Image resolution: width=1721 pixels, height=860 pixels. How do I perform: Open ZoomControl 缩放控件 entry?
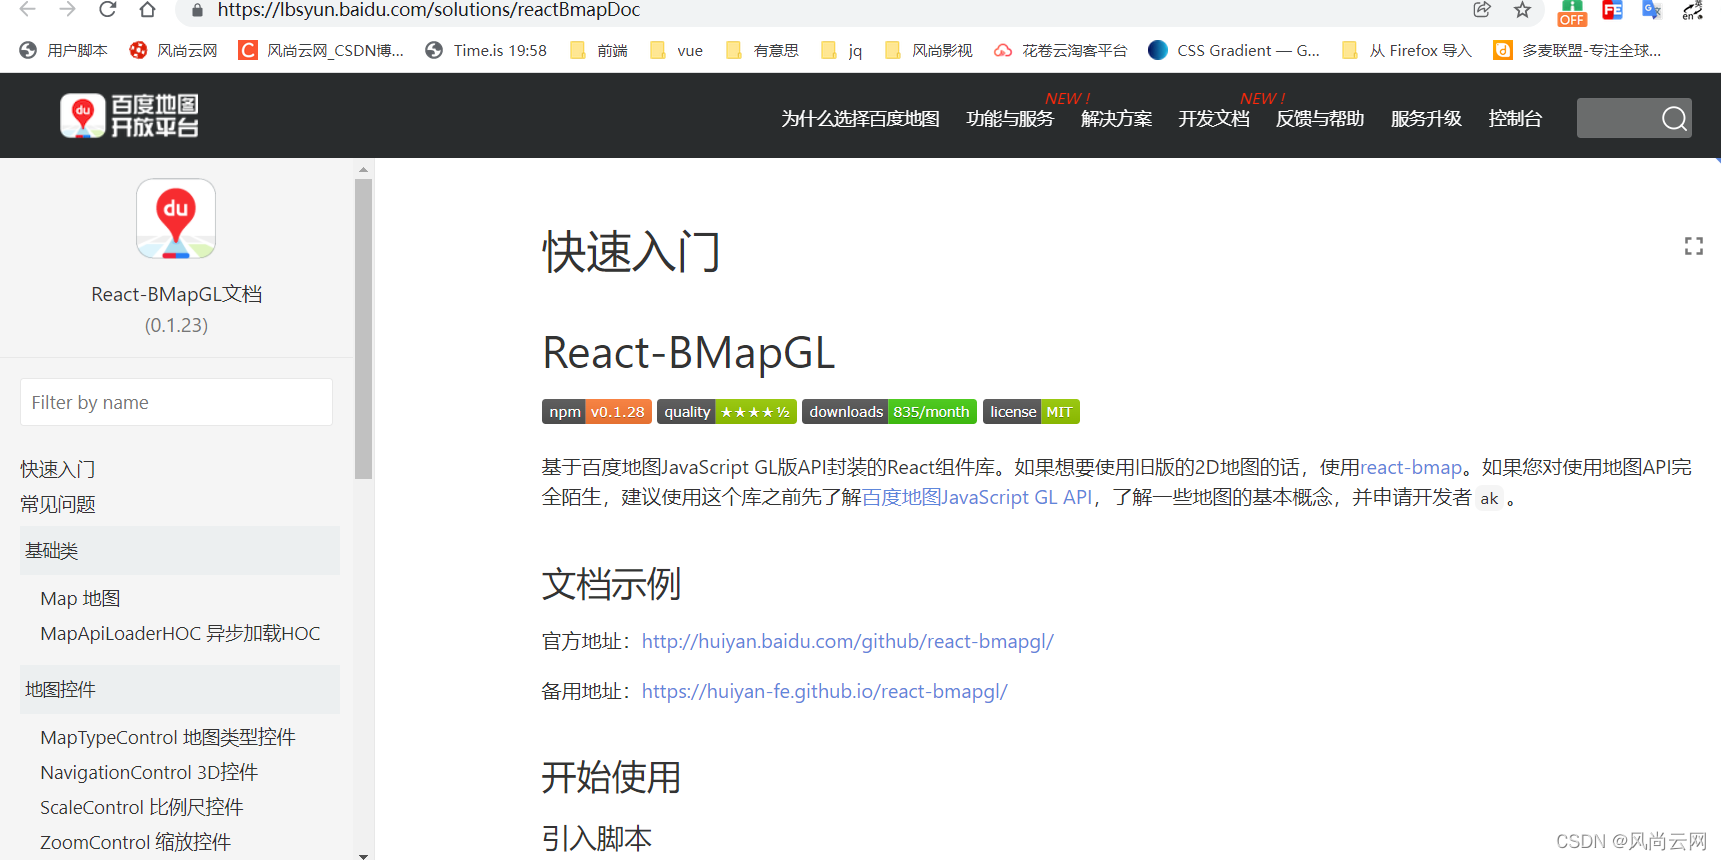click(135, 842)
